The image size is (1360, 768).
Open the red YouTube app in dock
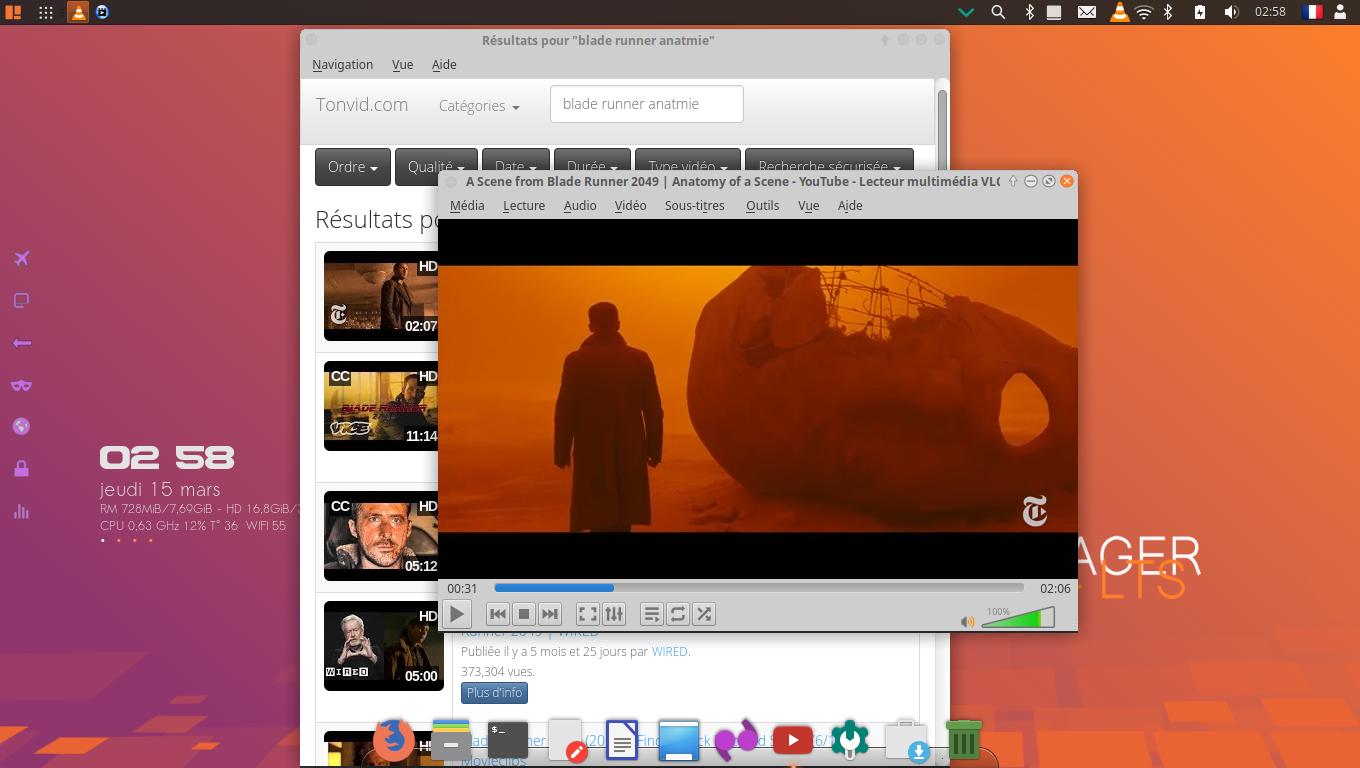pos(792,741)
